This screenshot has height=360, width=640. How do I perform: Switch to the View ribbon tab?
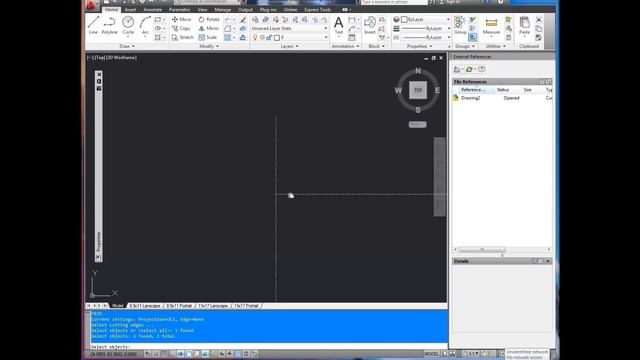202,9
